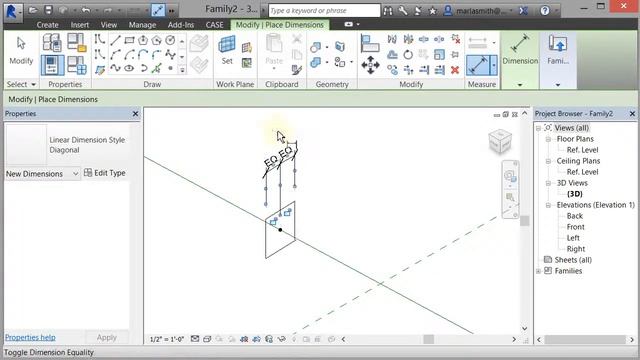Click the keyword search input field
The image size is (640, 360).
point(324,11)
